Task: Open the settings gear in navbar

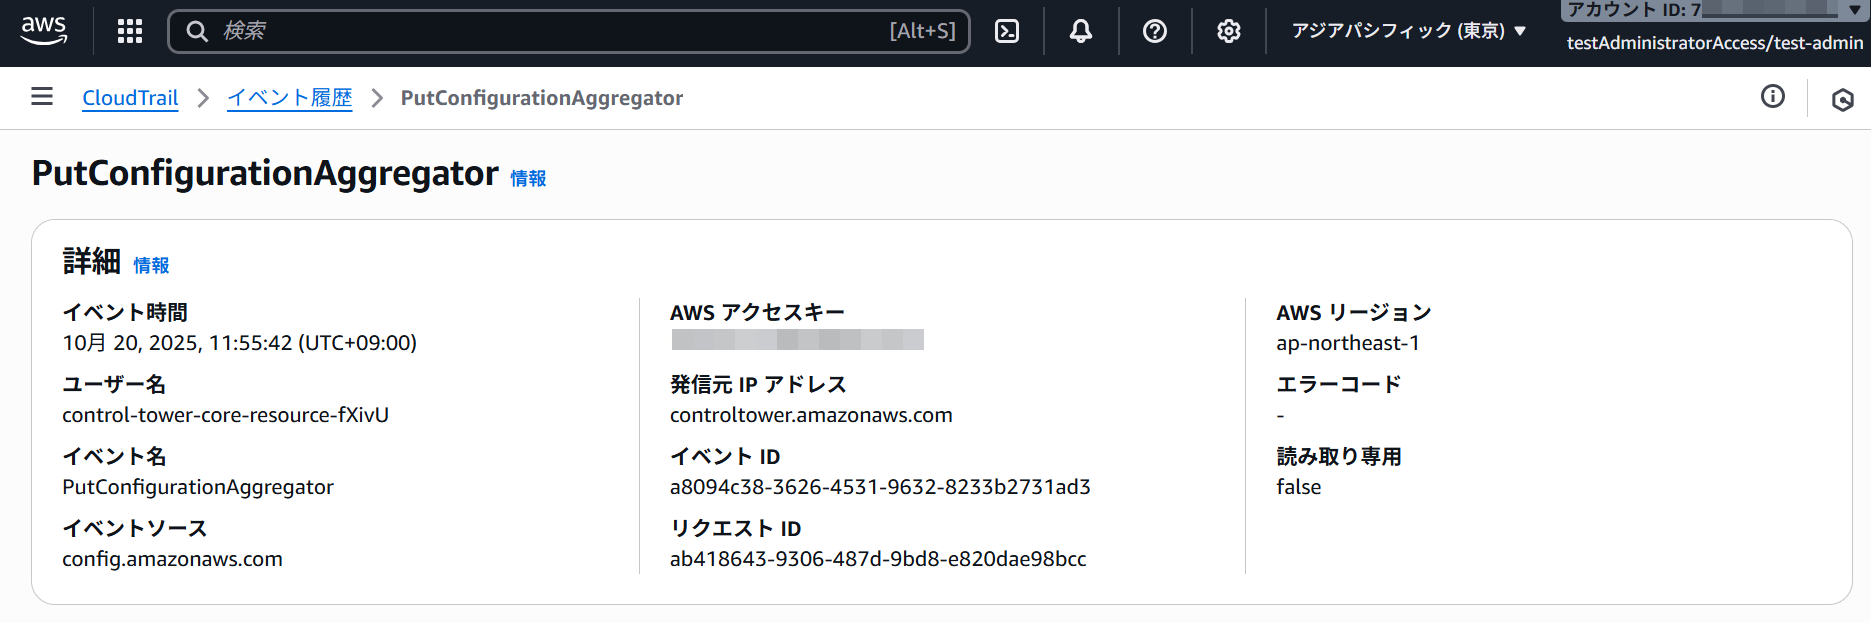Action: point(1229,31)
